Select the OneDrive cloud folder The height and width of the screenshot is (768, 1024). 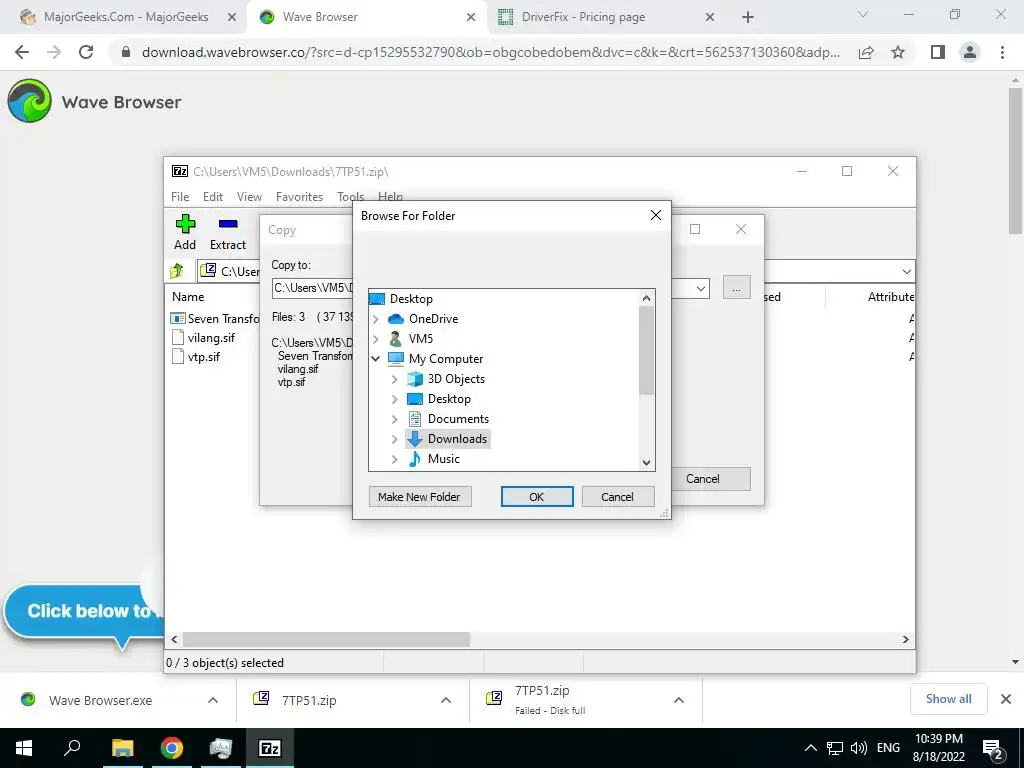[433, 319]
